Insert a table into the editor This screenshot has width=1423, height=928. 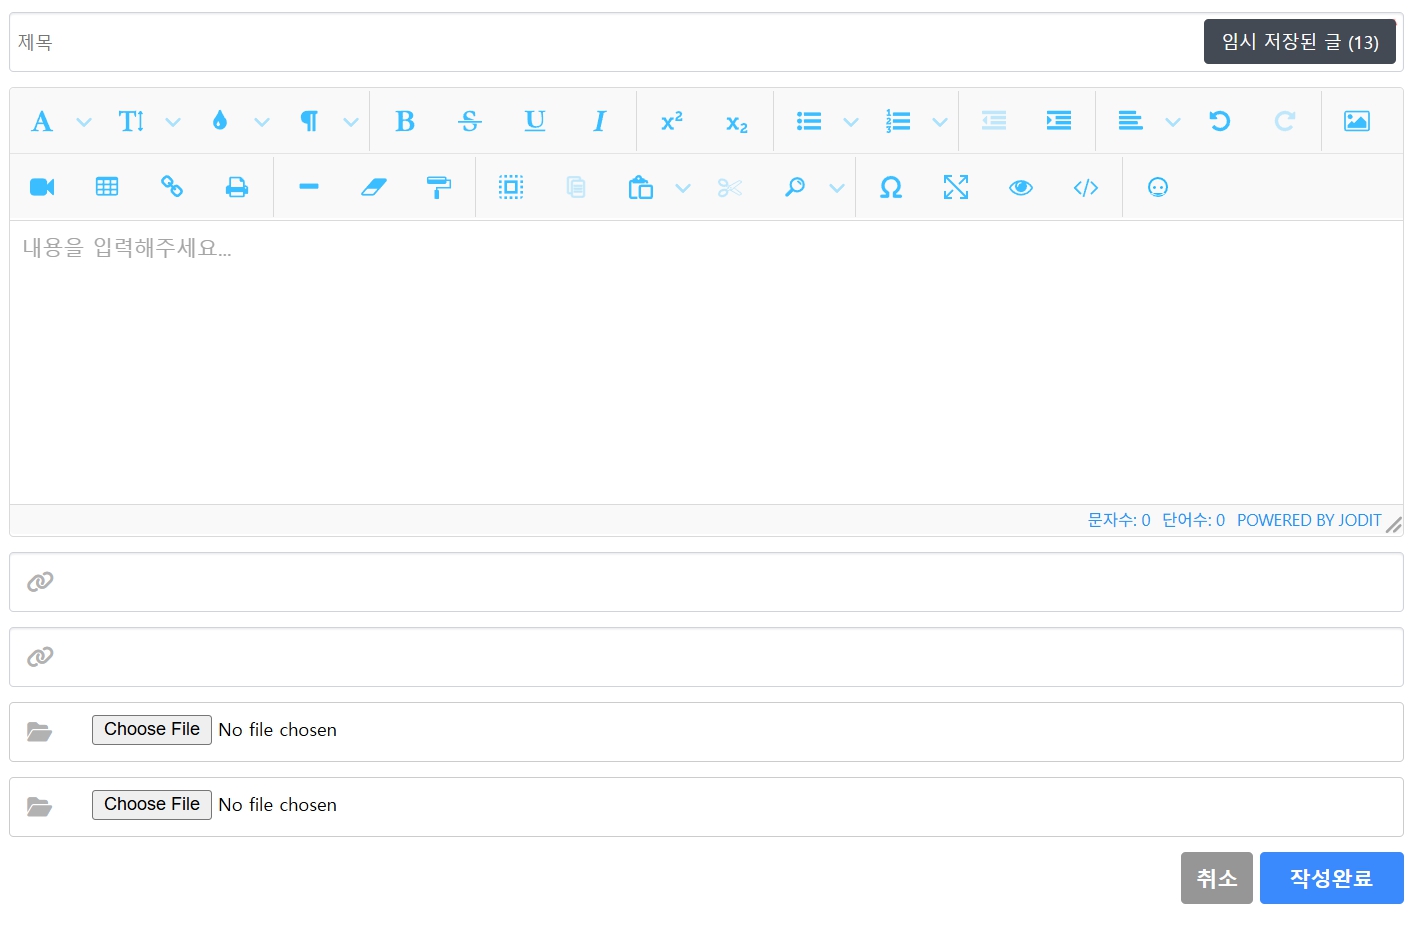[x=107, y=187]
